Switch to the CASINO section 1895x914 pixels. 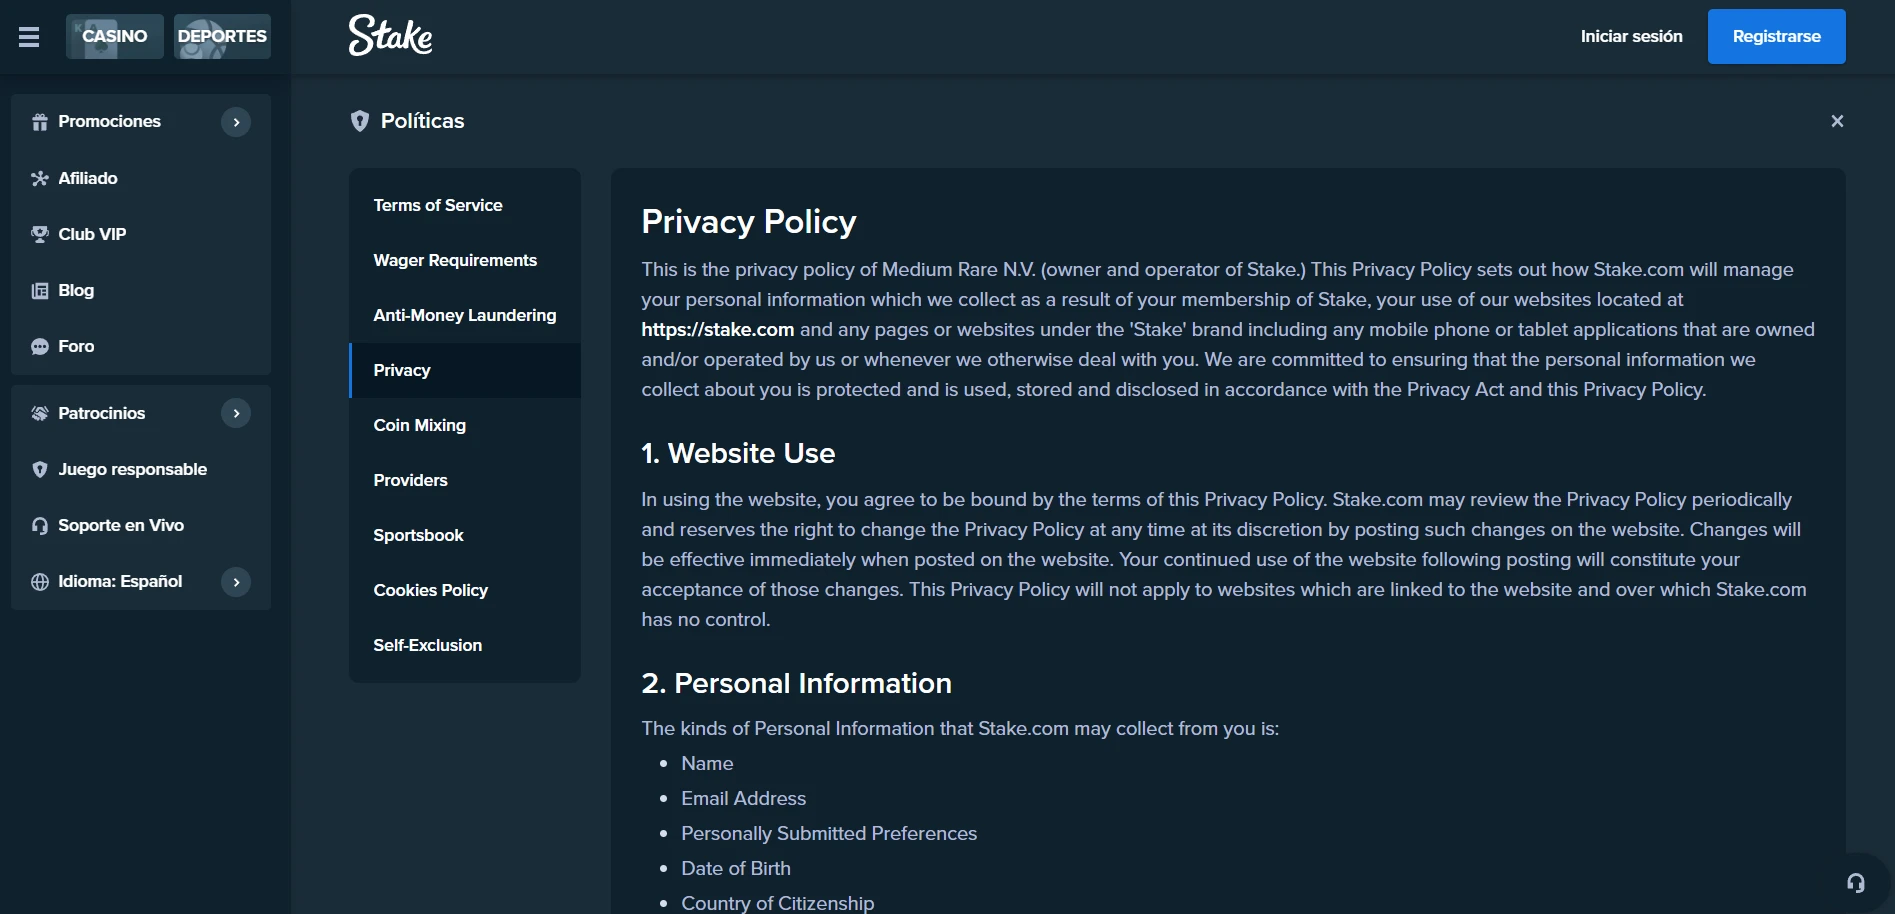[x=115, y=36]
